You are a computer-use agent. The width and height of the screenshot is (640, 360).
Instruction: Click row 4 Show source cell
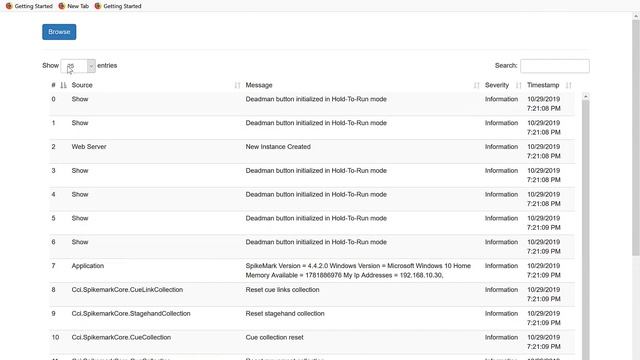click(80, 195)
